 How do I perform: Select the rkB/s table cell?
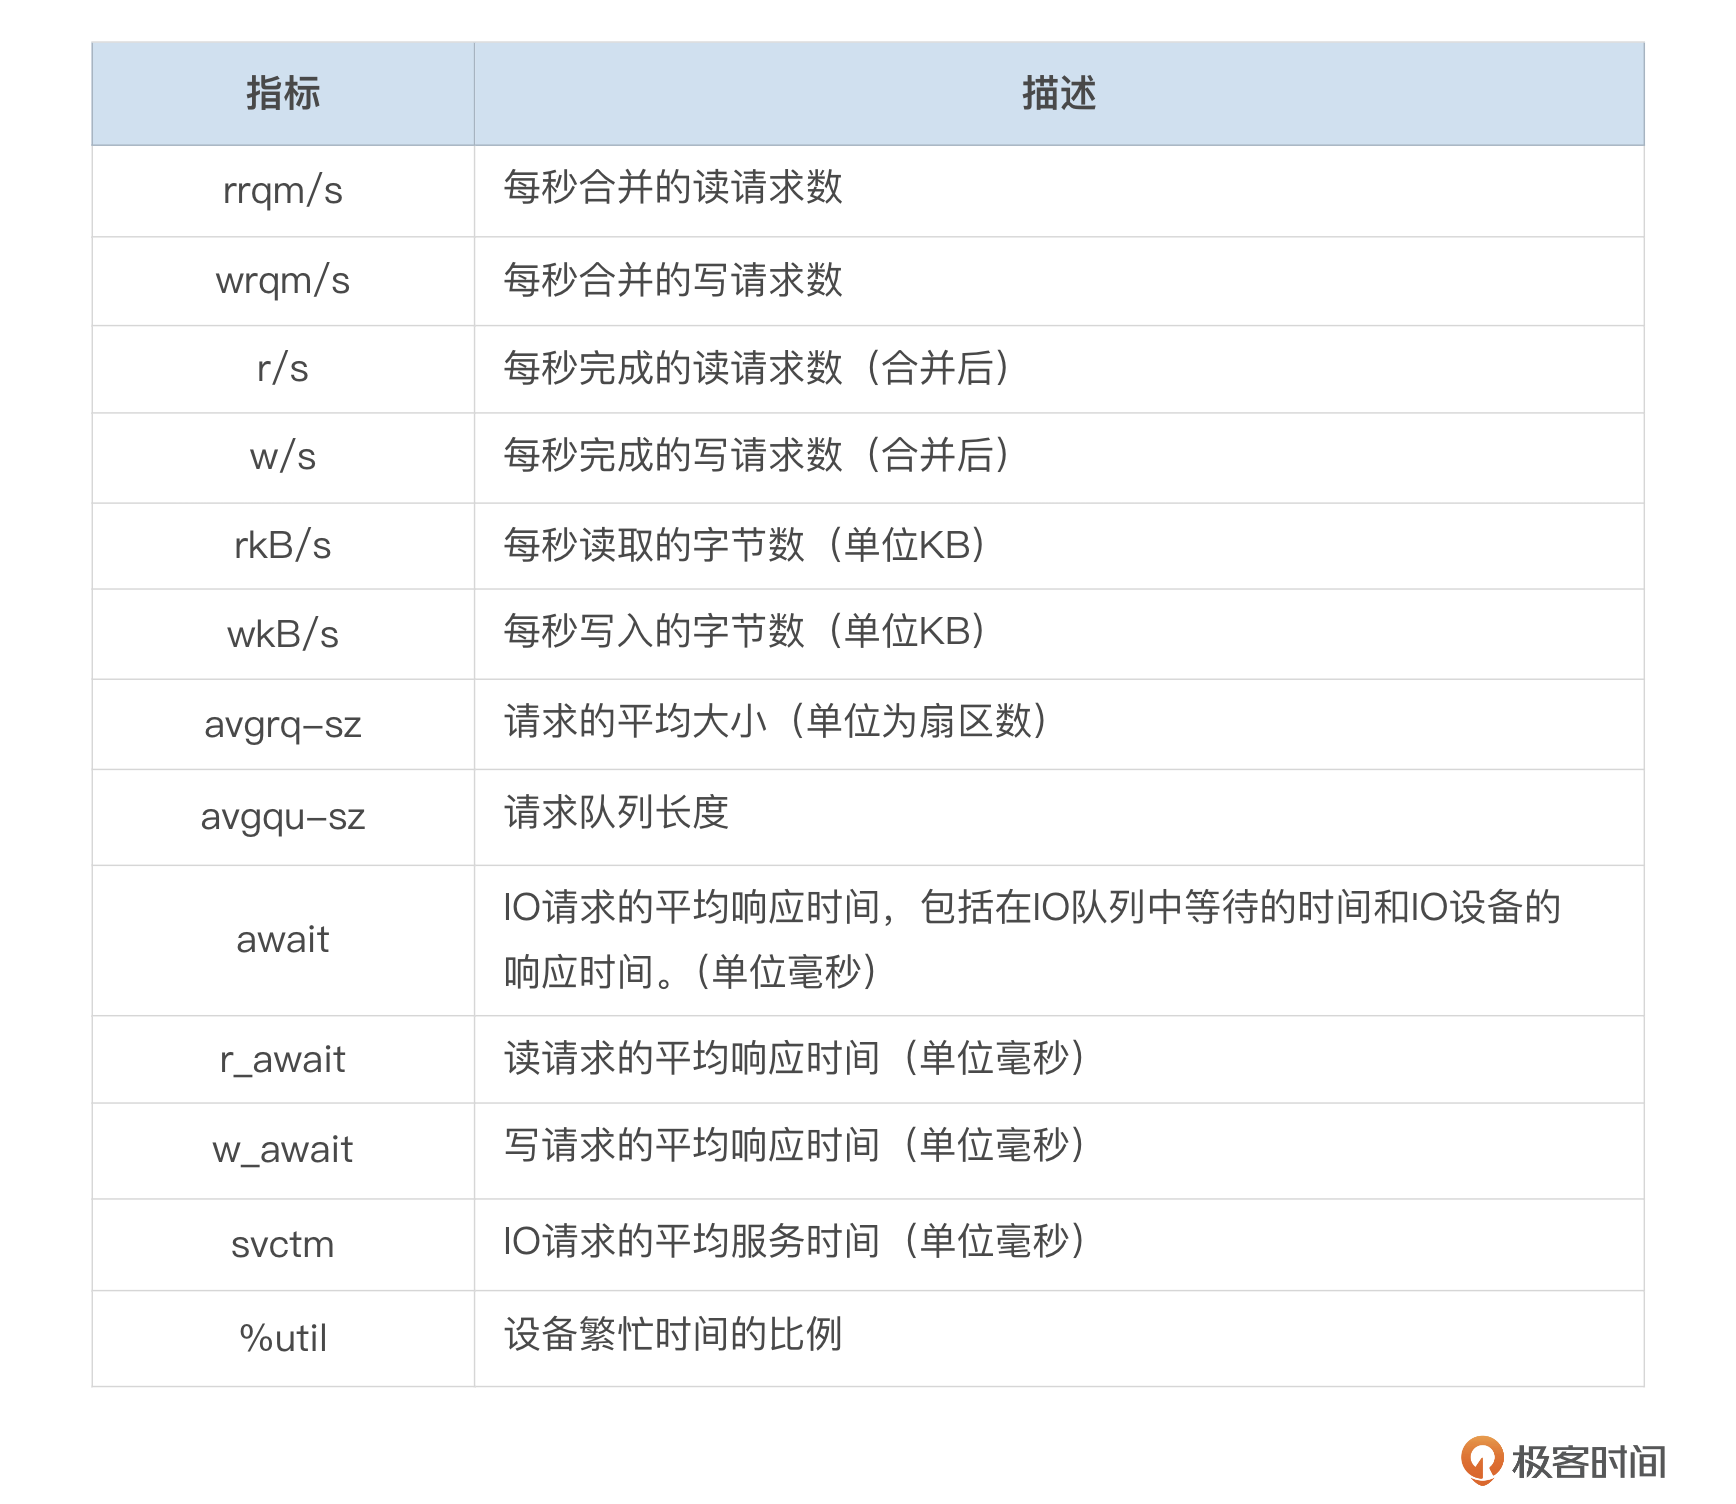283,546
